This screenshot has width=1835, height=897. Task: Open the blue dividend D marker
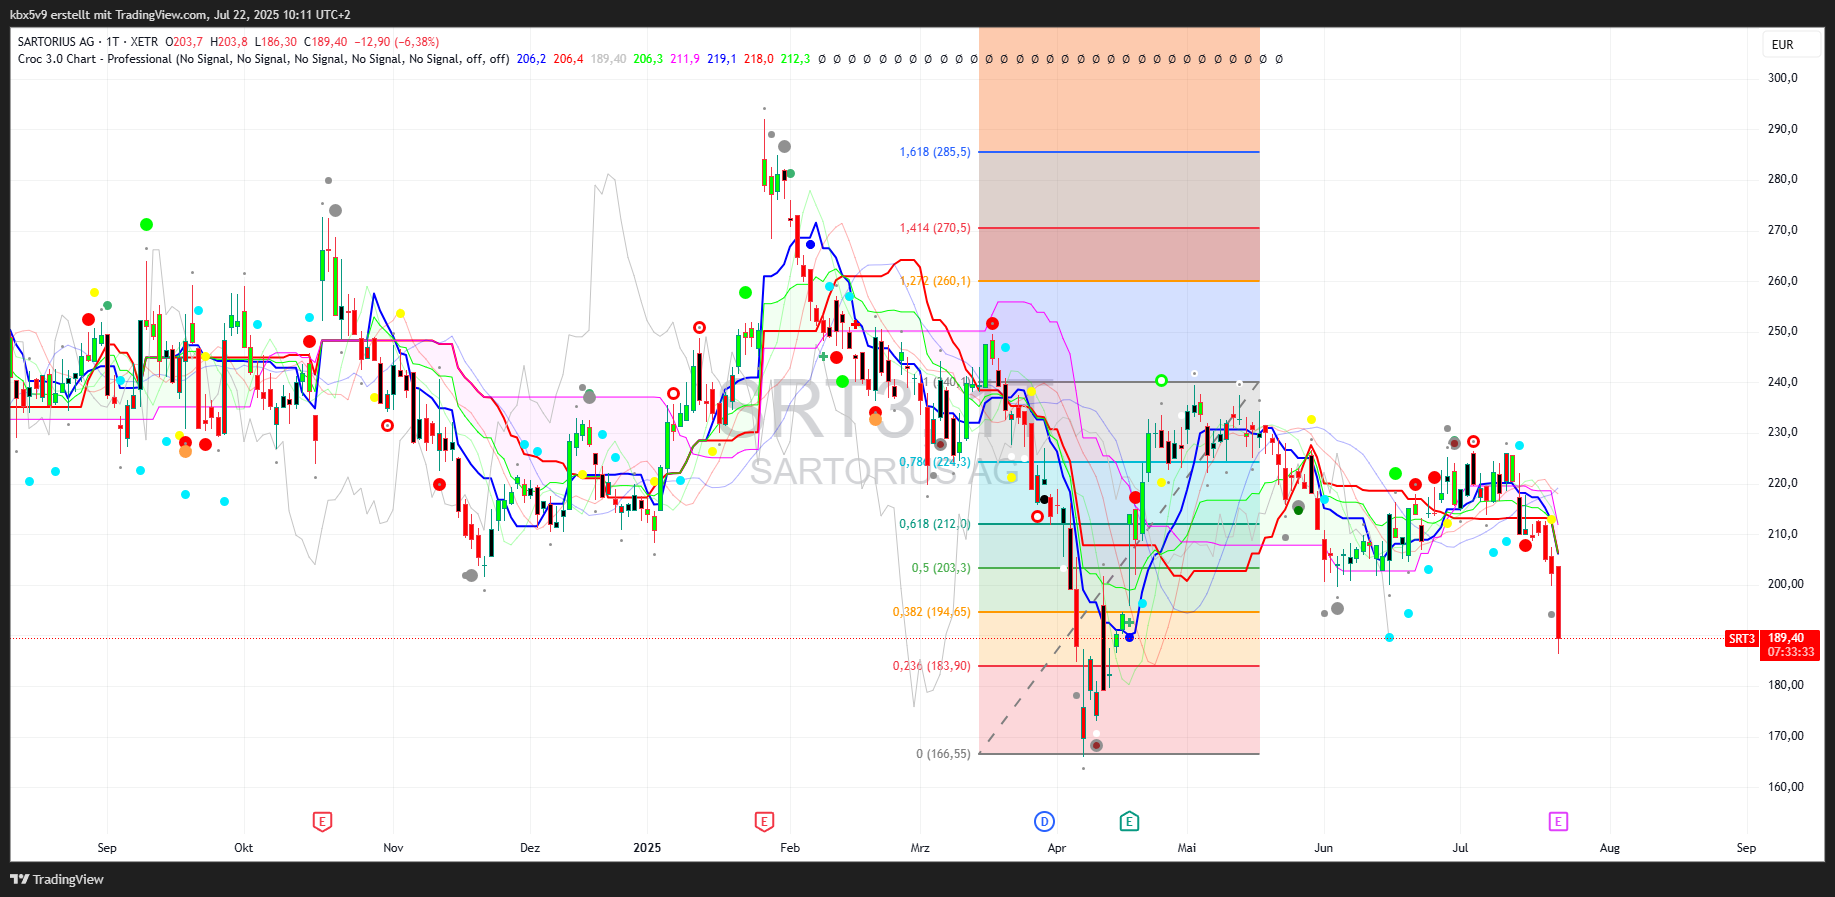1044,821
